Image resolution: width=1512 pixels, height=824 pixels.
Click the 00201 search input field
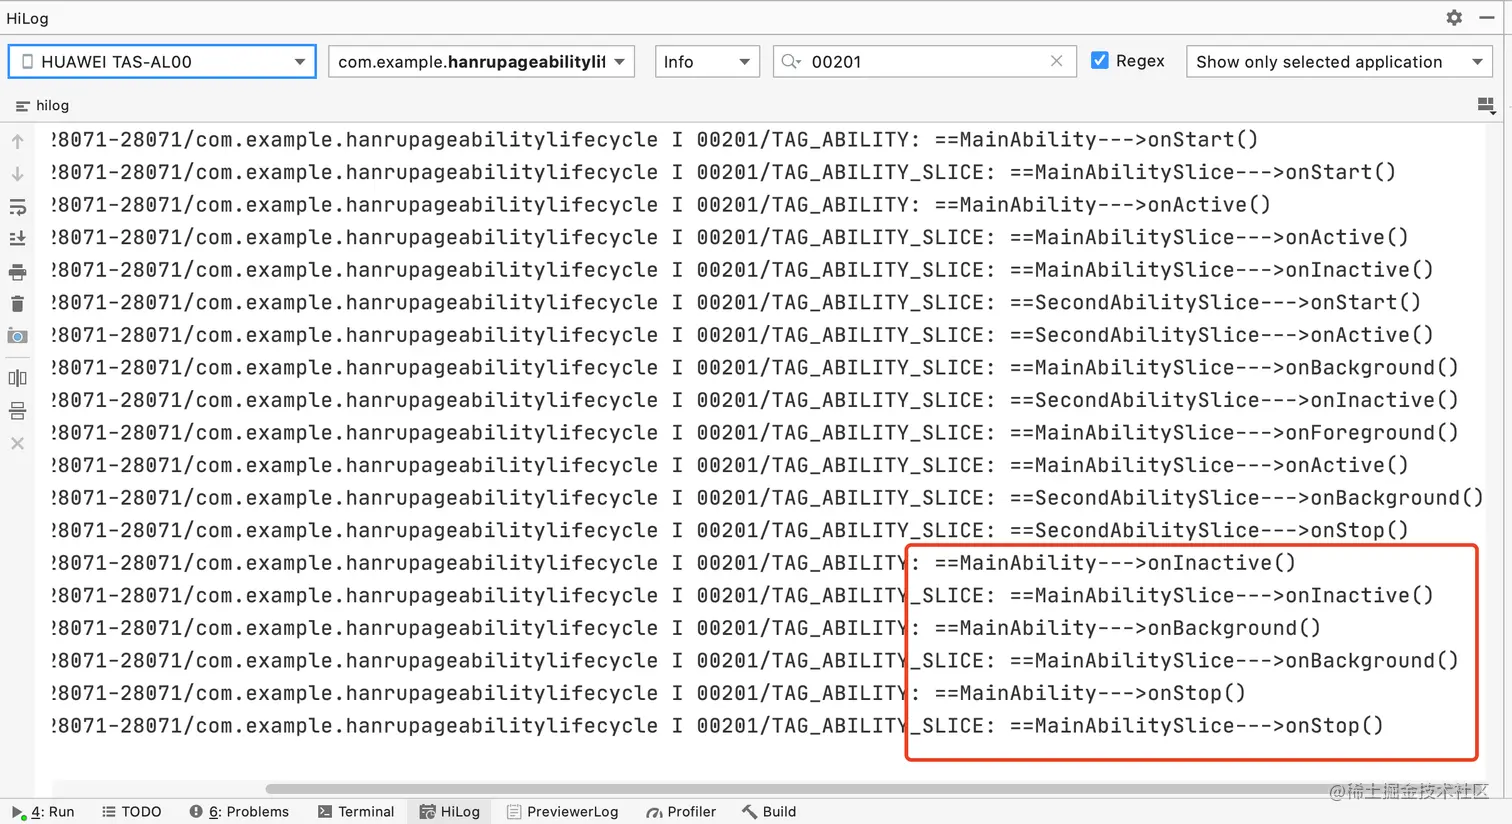(x=925, y=62)
